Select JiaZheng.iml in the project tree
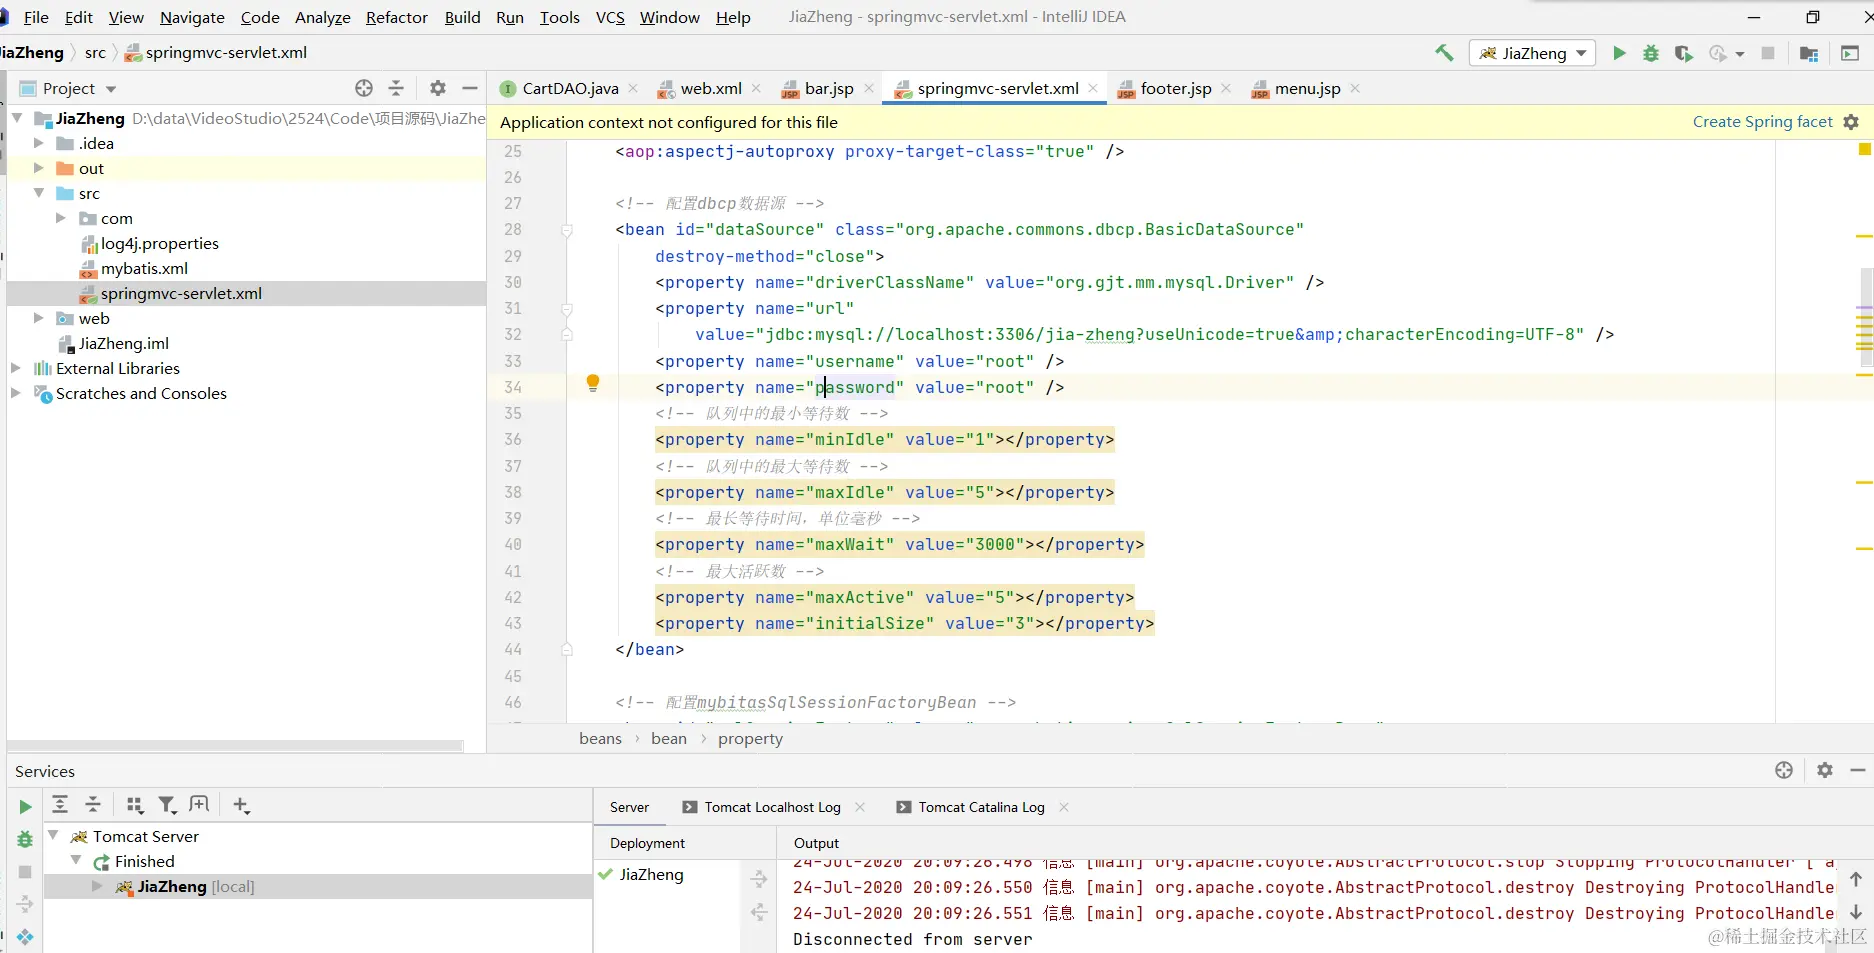1874x953 pixels. tap(123, 343)
